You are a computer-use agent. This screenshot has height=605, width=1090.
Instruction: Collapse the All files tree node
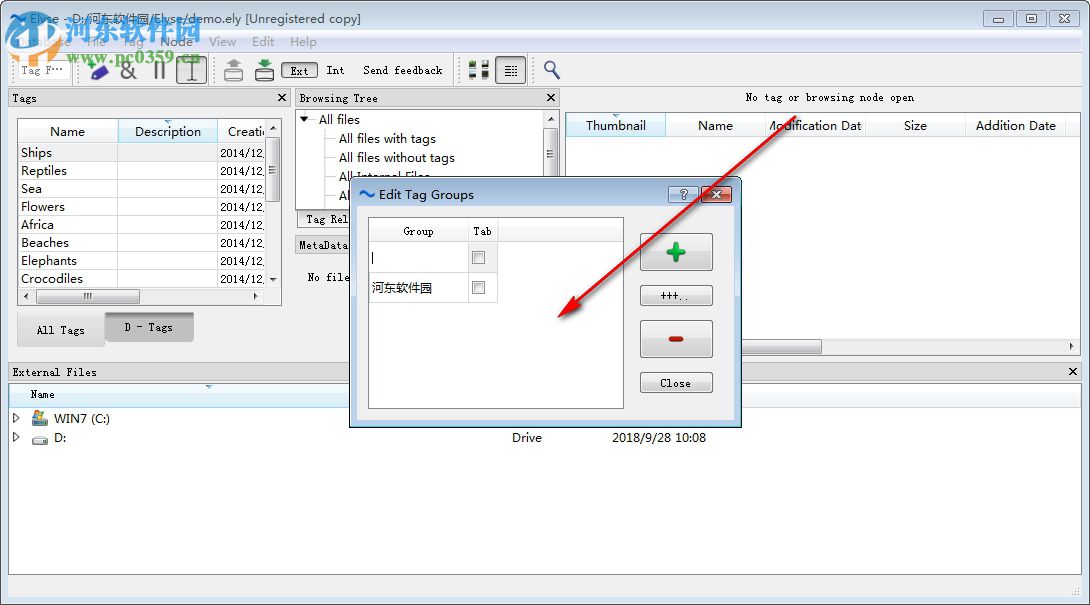tap(304, 119)
